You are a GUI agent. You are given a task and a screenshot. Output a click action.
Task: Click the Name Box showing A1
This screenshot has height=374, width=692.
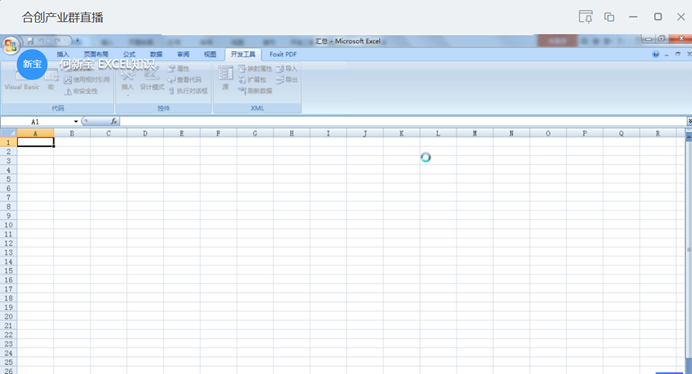[35, 121]
